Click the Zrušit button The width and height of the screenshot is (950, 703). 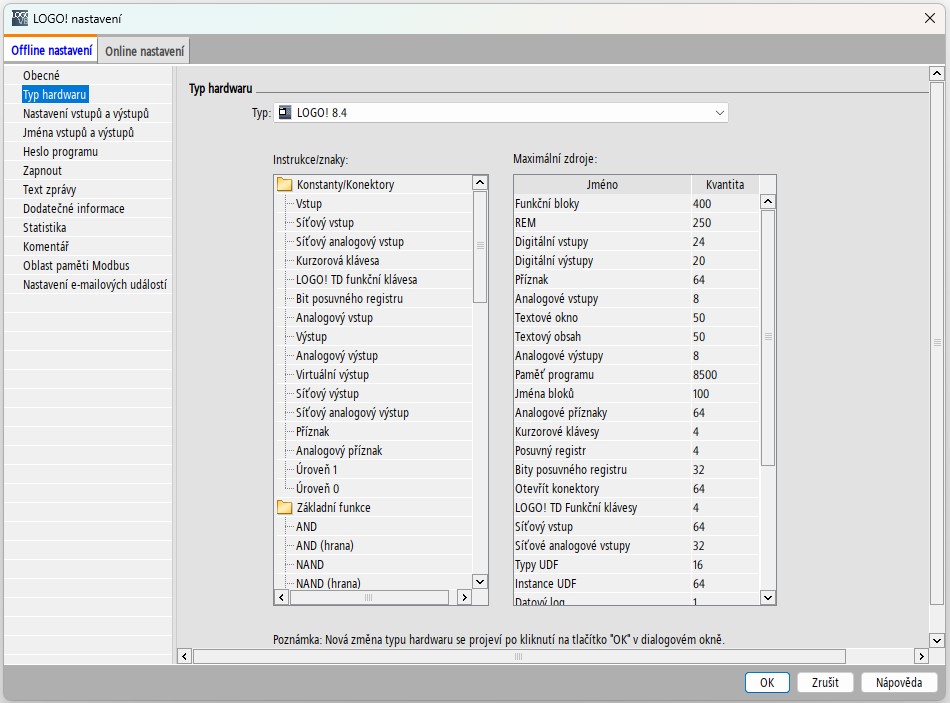[x=825, y=682]
